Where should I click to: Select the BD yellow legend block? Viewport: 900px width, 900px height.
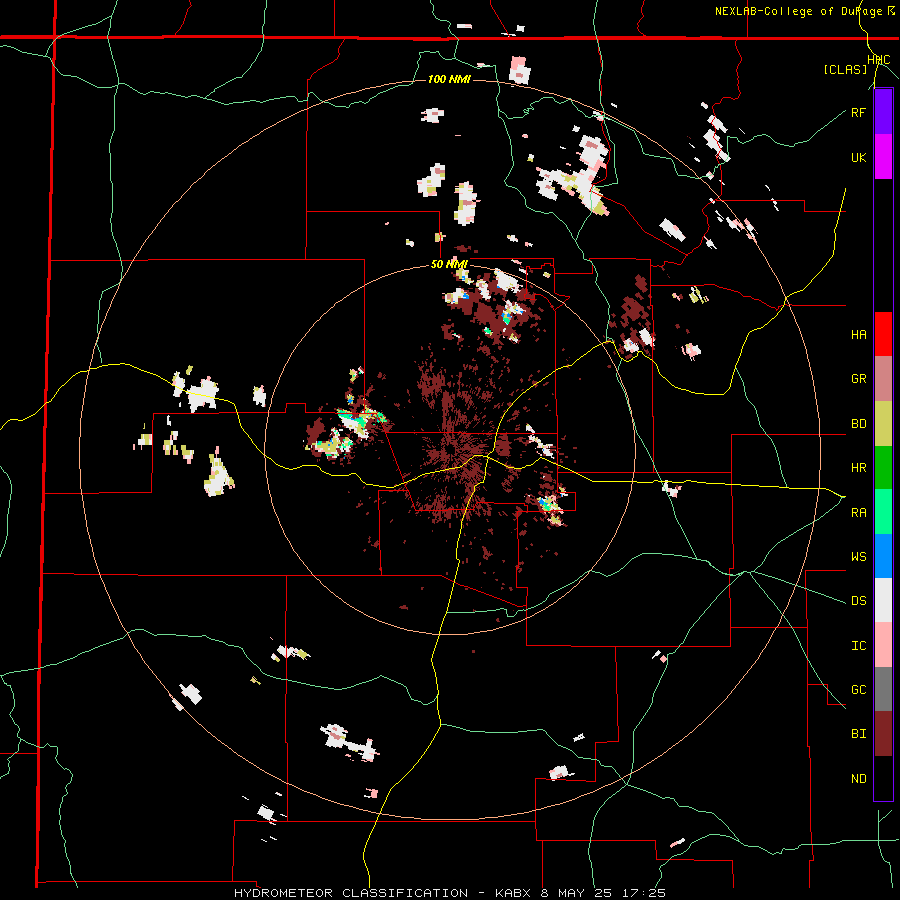883,424
